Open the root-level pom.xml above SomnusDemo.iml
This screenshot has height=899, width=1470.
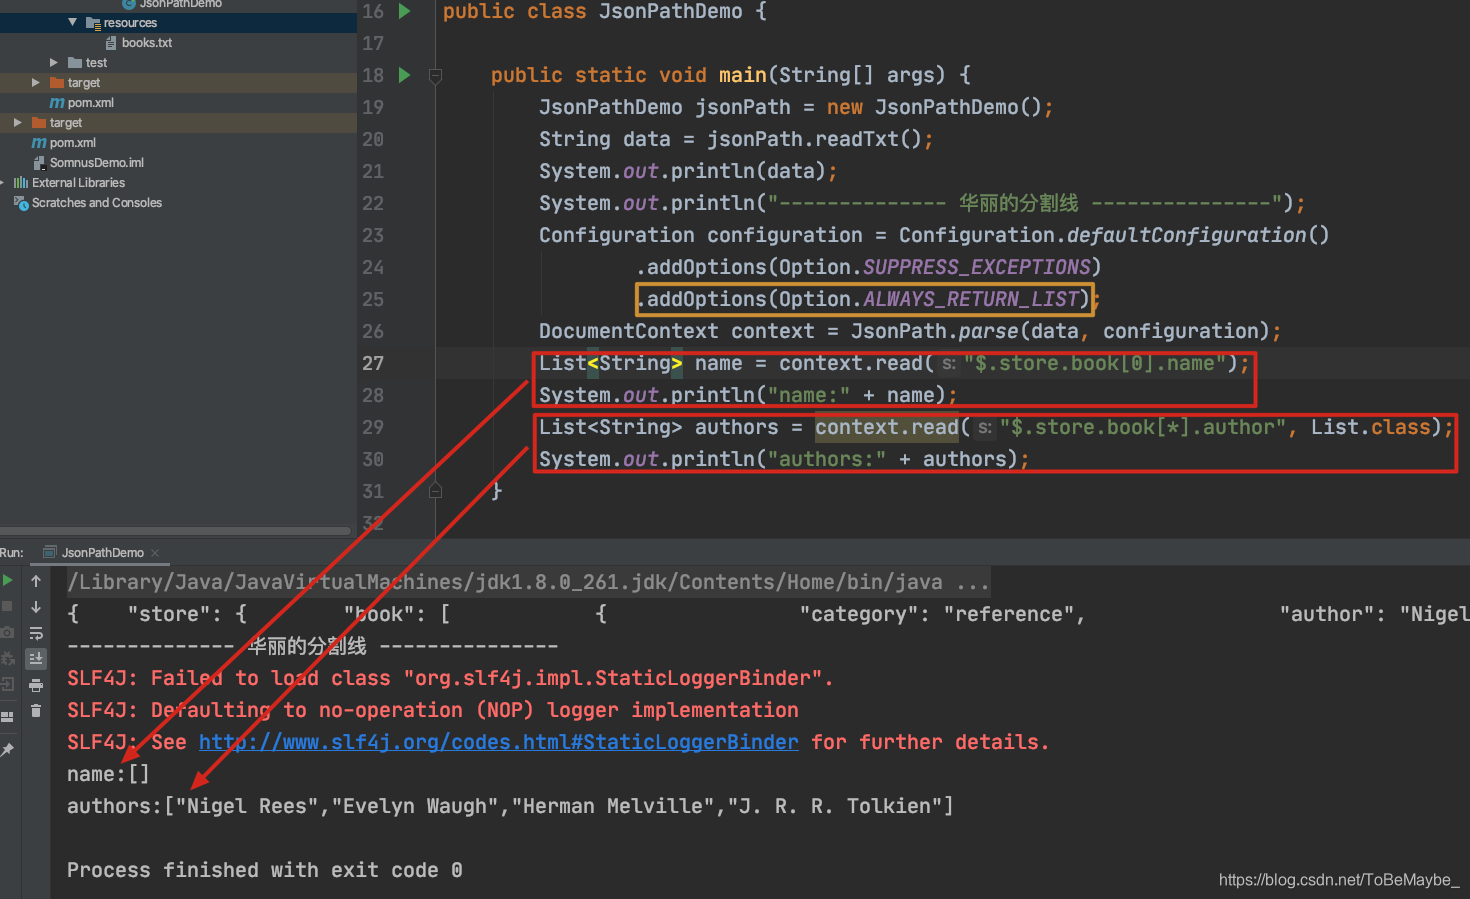73,142
